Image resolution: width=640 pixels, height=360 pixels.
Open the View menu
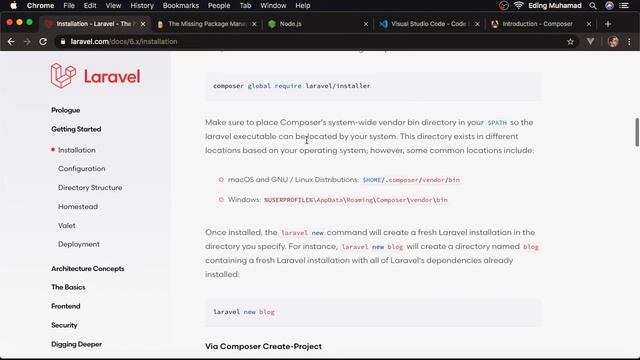click(113, 6)
